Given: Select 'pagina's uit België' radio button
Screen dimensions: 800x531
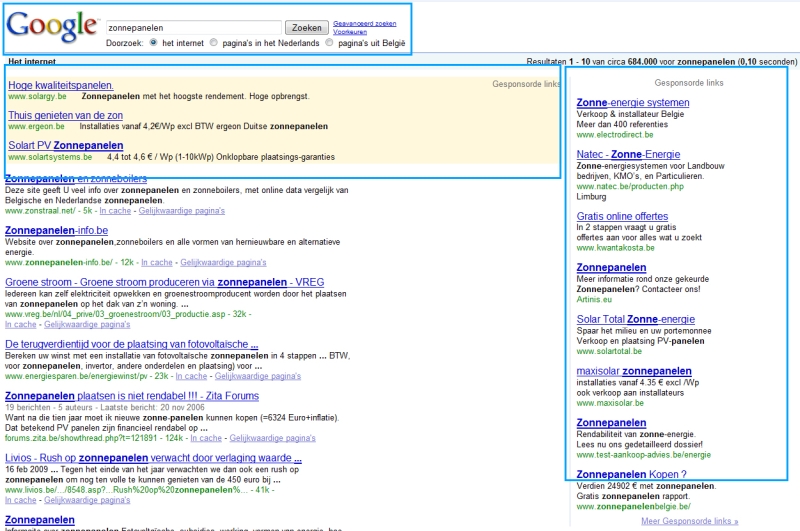Looking at the screenshot, I should pos(329,43).
